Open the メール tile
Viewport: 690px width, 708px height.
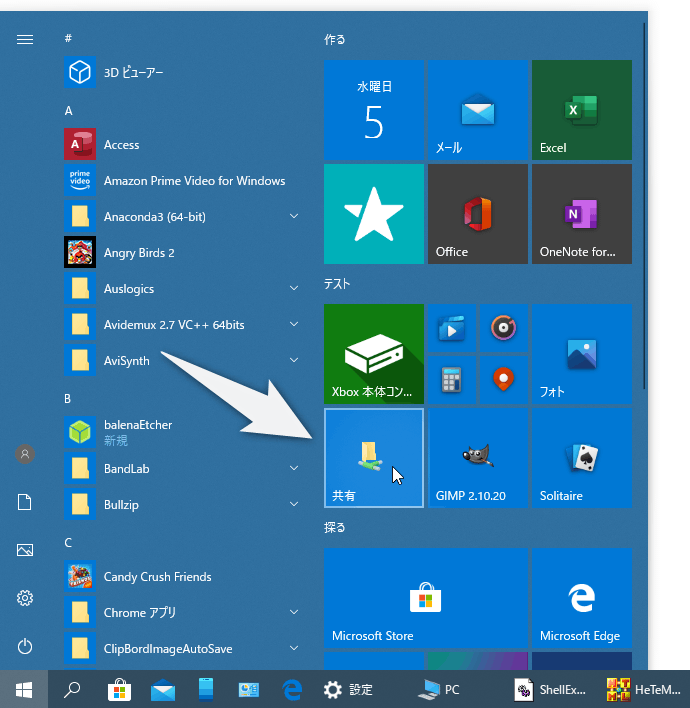(478, 110)
